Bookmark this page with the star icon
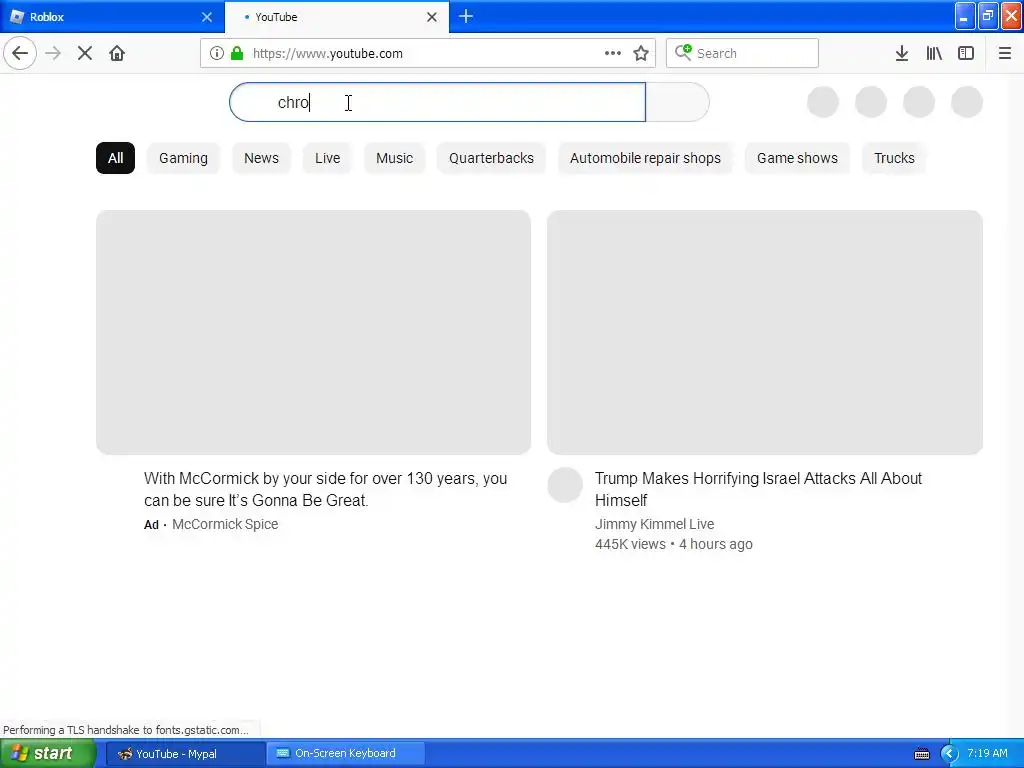The height and width of the screenshot is (768, 1024). click(641, 53)
